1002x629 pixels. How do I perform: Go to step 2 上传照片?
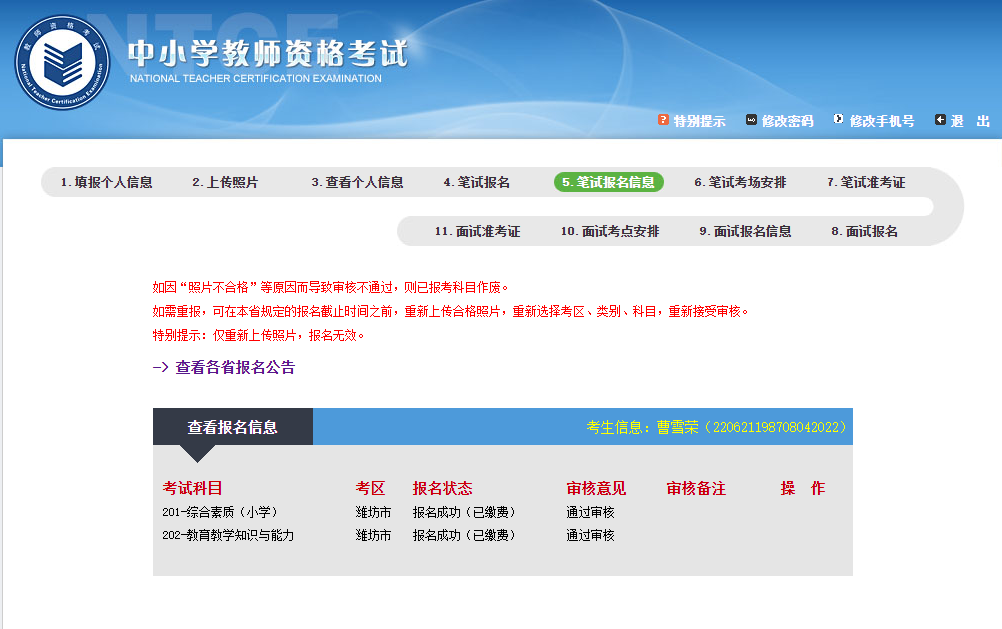(225, 182)
